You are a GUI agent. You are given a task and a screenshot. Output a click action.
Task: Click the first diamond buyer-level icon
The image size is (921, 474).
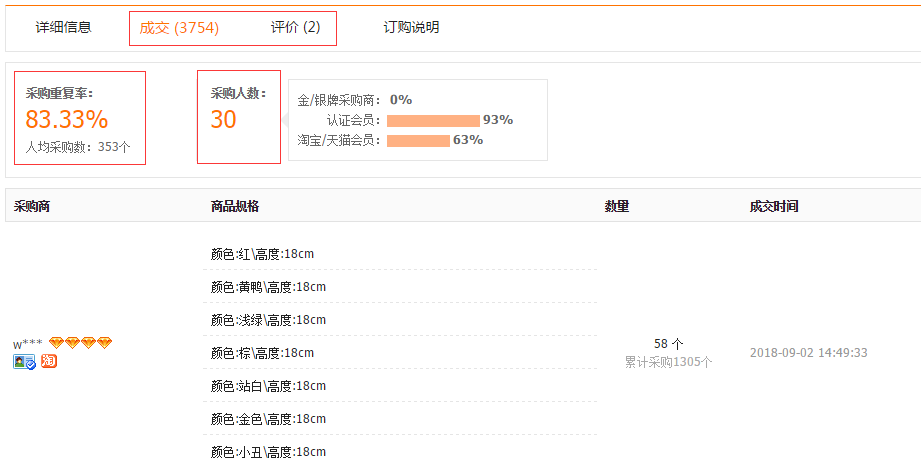56,343
